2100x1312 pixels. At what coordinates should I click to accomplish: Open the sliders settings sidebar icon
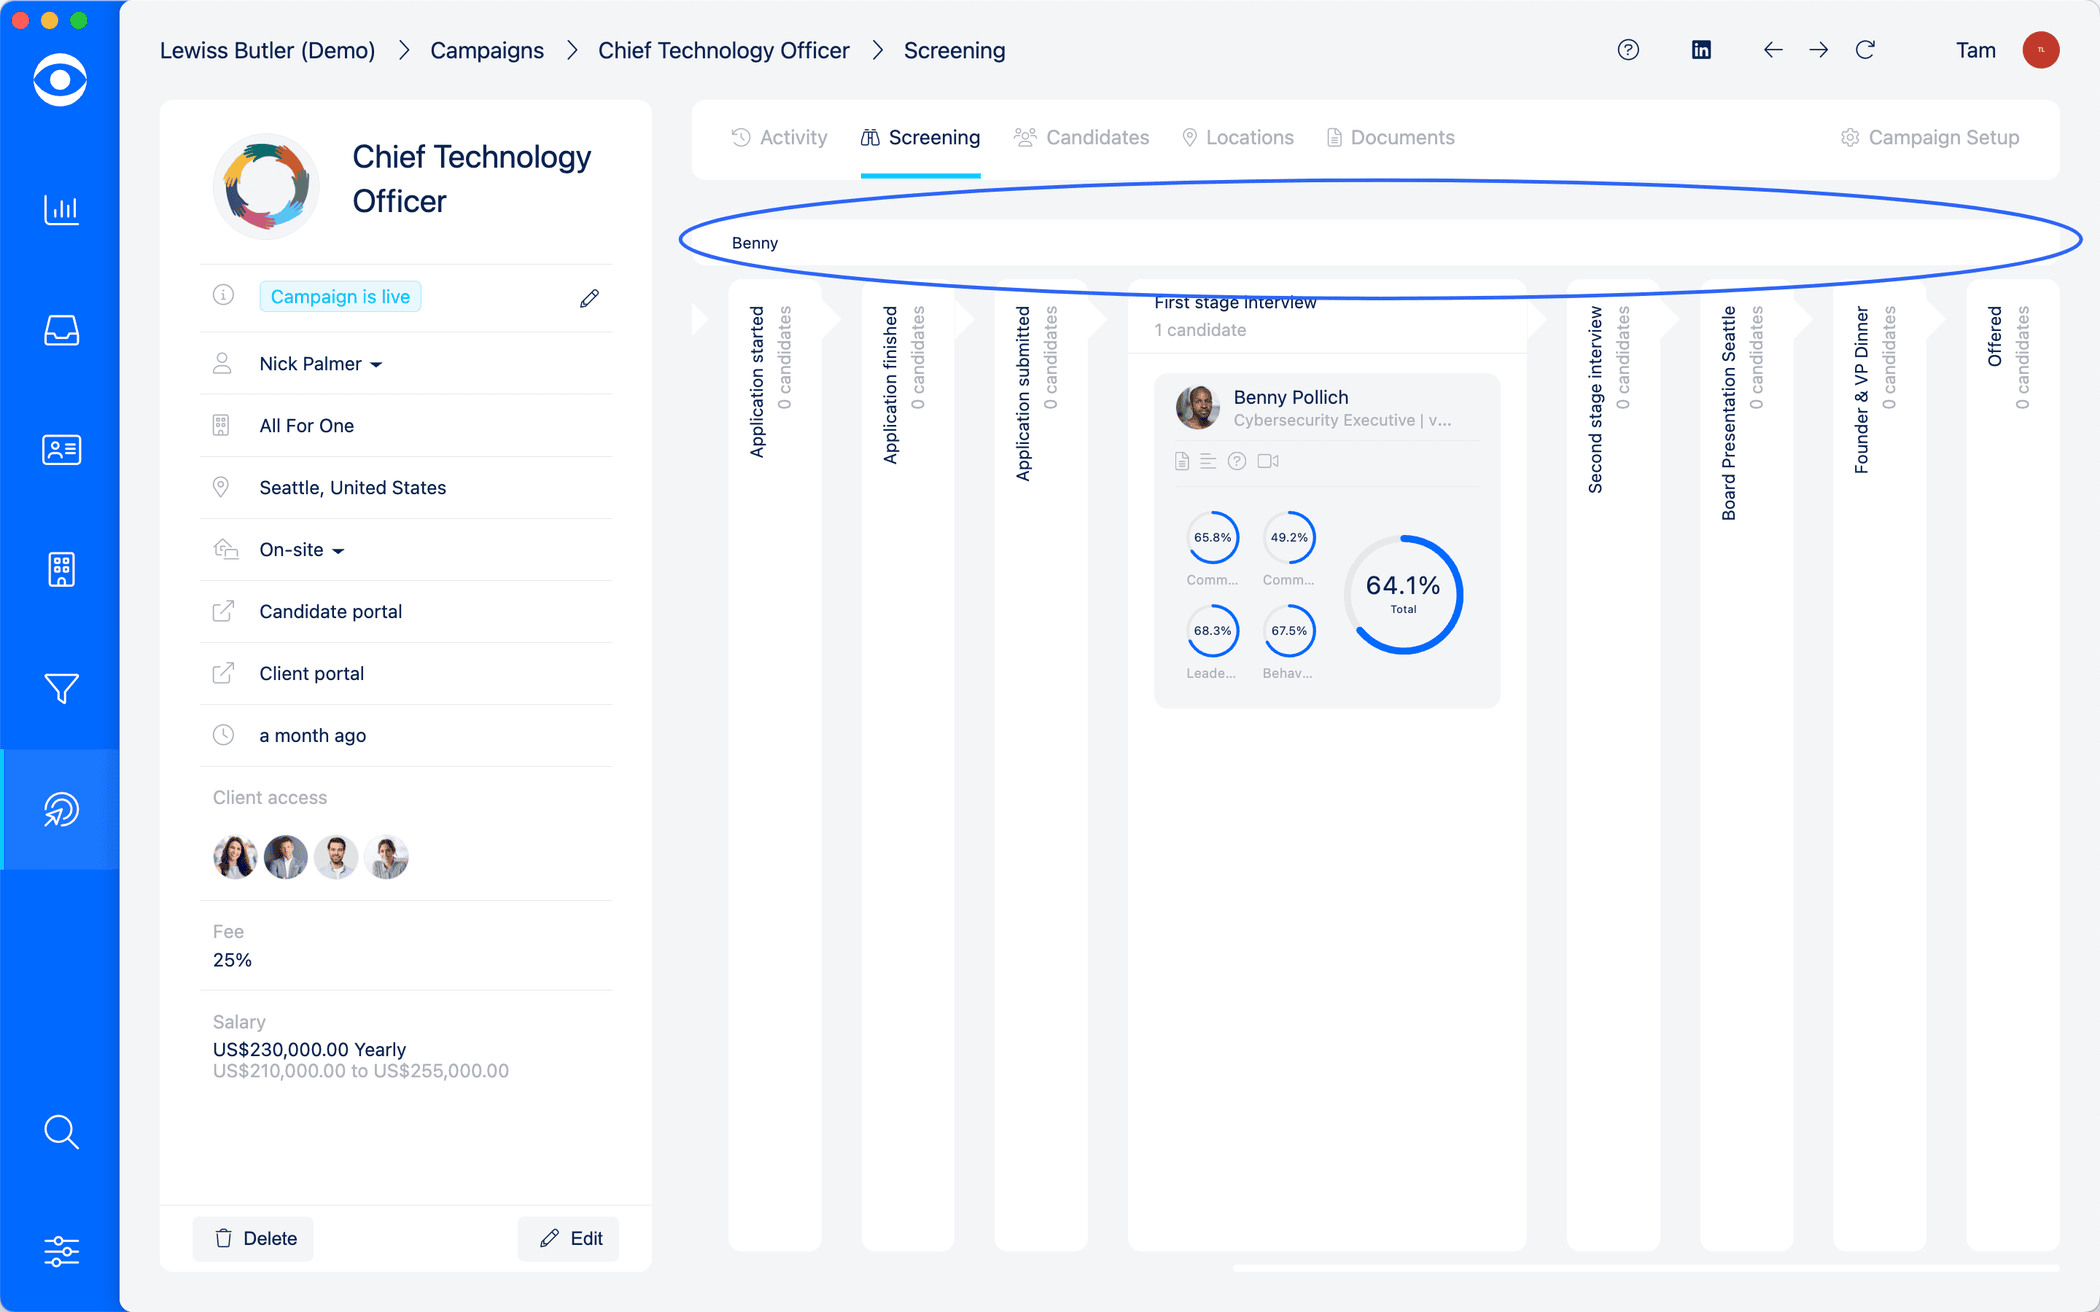pos(61,1251)
